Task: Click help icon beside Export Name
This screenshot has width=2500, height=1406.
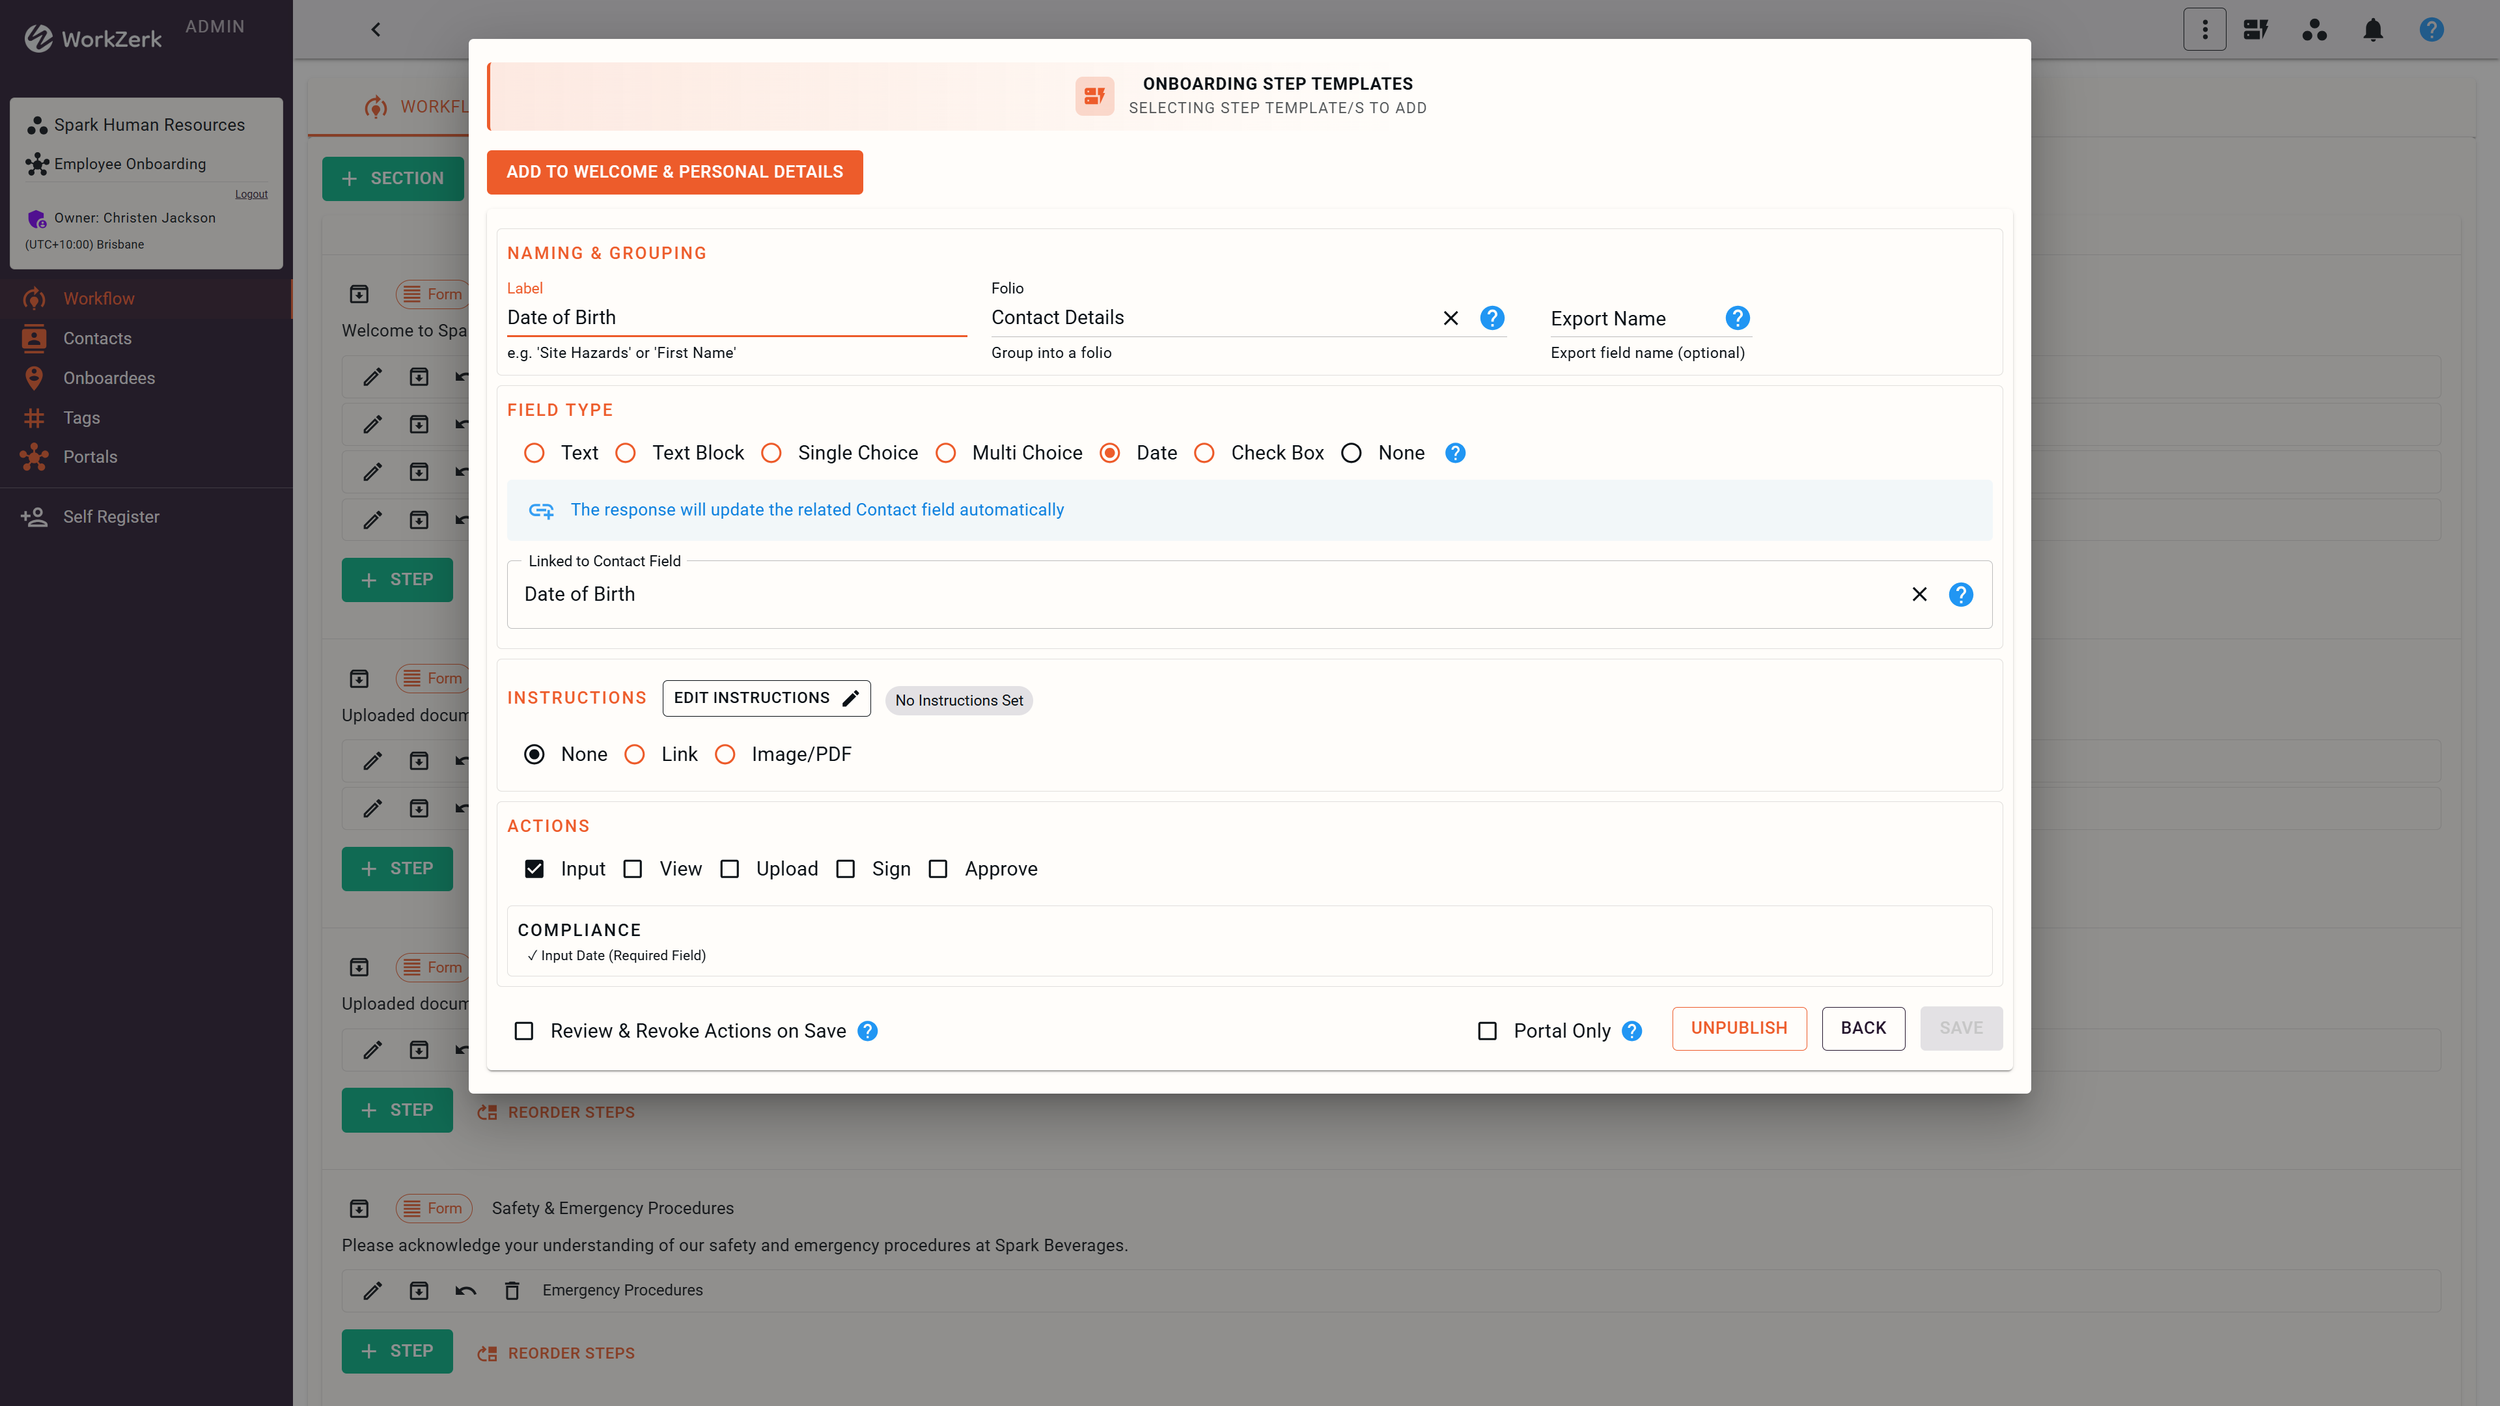Action: pyautogui.click(x=1737, y=318)
